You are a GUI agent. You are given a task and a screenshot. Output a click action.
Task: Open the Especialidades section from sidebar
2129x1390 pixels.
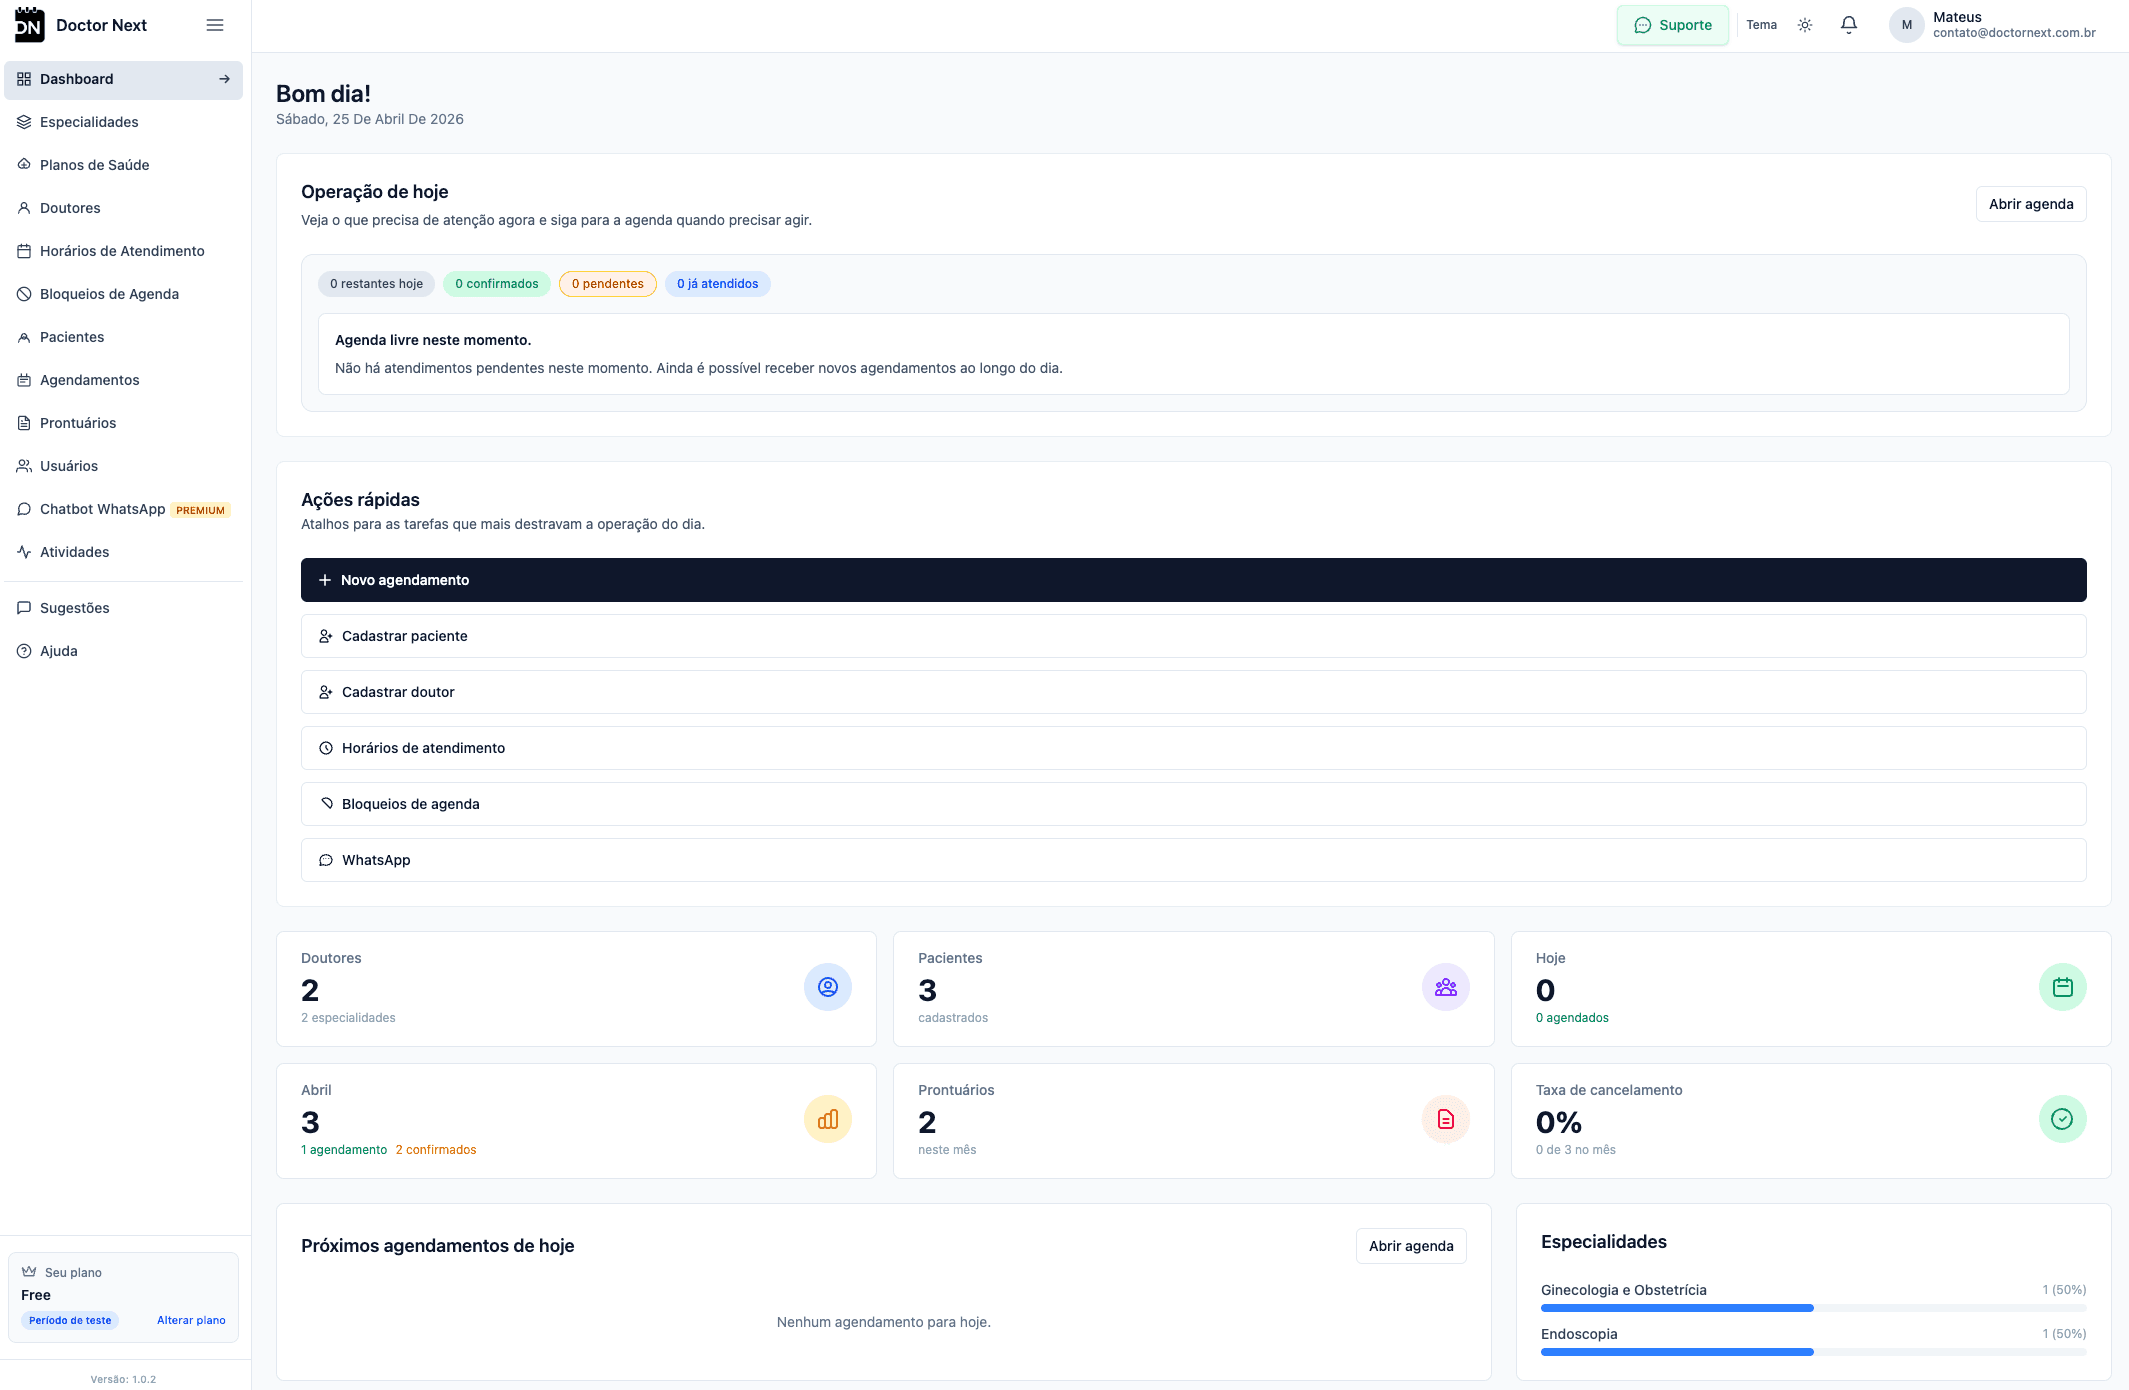click(x=89, y=121)
